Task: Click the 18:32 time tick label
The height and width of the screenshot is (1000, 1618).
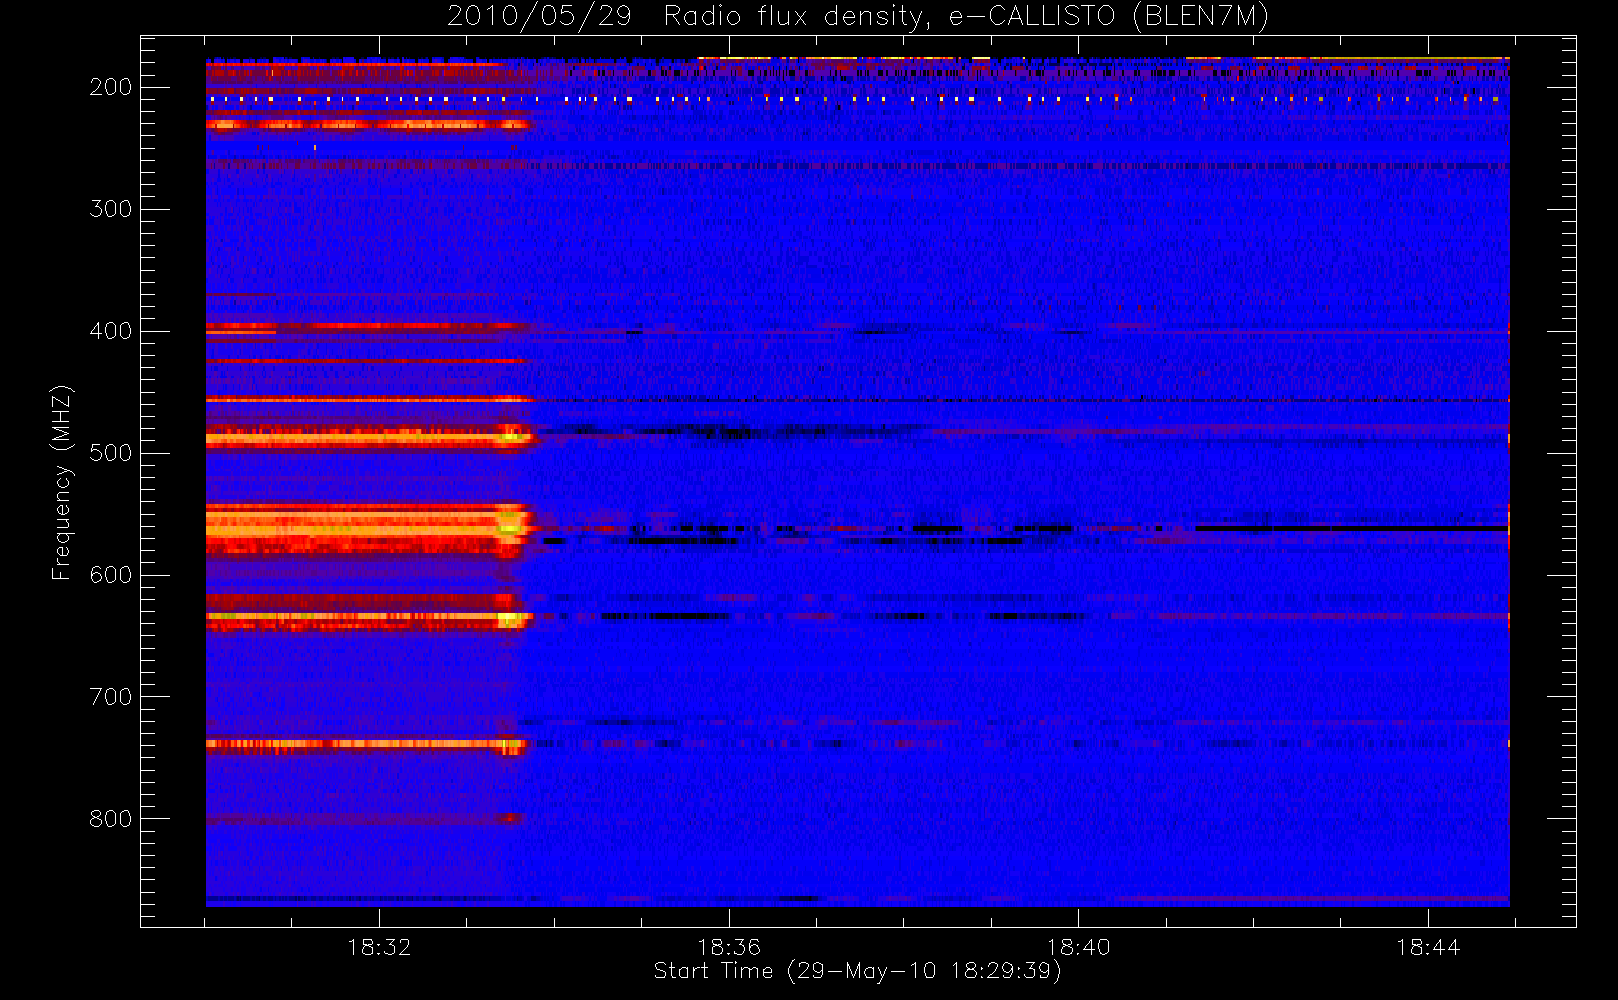Action: [x=379, y=947]
